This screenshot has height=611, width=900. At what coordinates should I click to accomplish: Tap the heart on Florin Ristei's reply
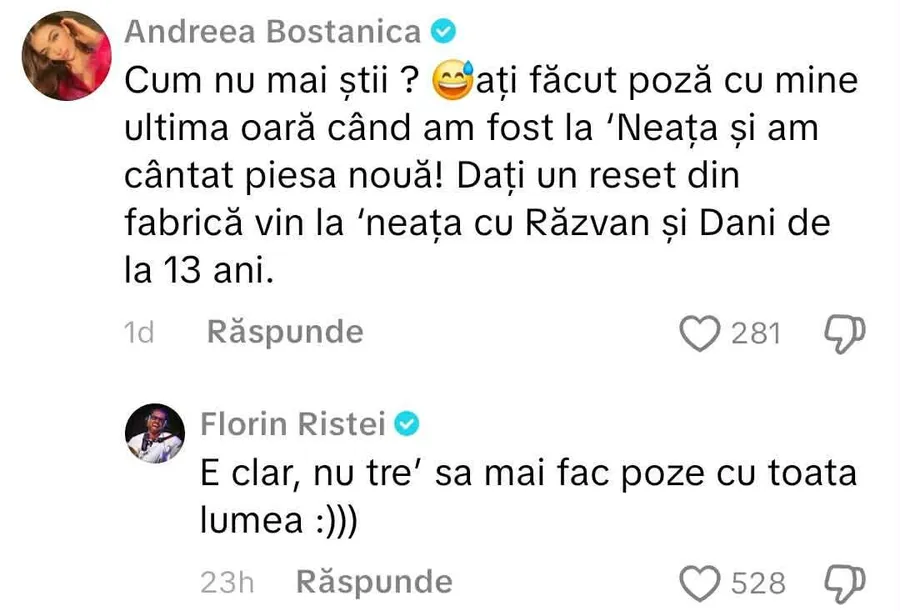[x=701, y=582]
